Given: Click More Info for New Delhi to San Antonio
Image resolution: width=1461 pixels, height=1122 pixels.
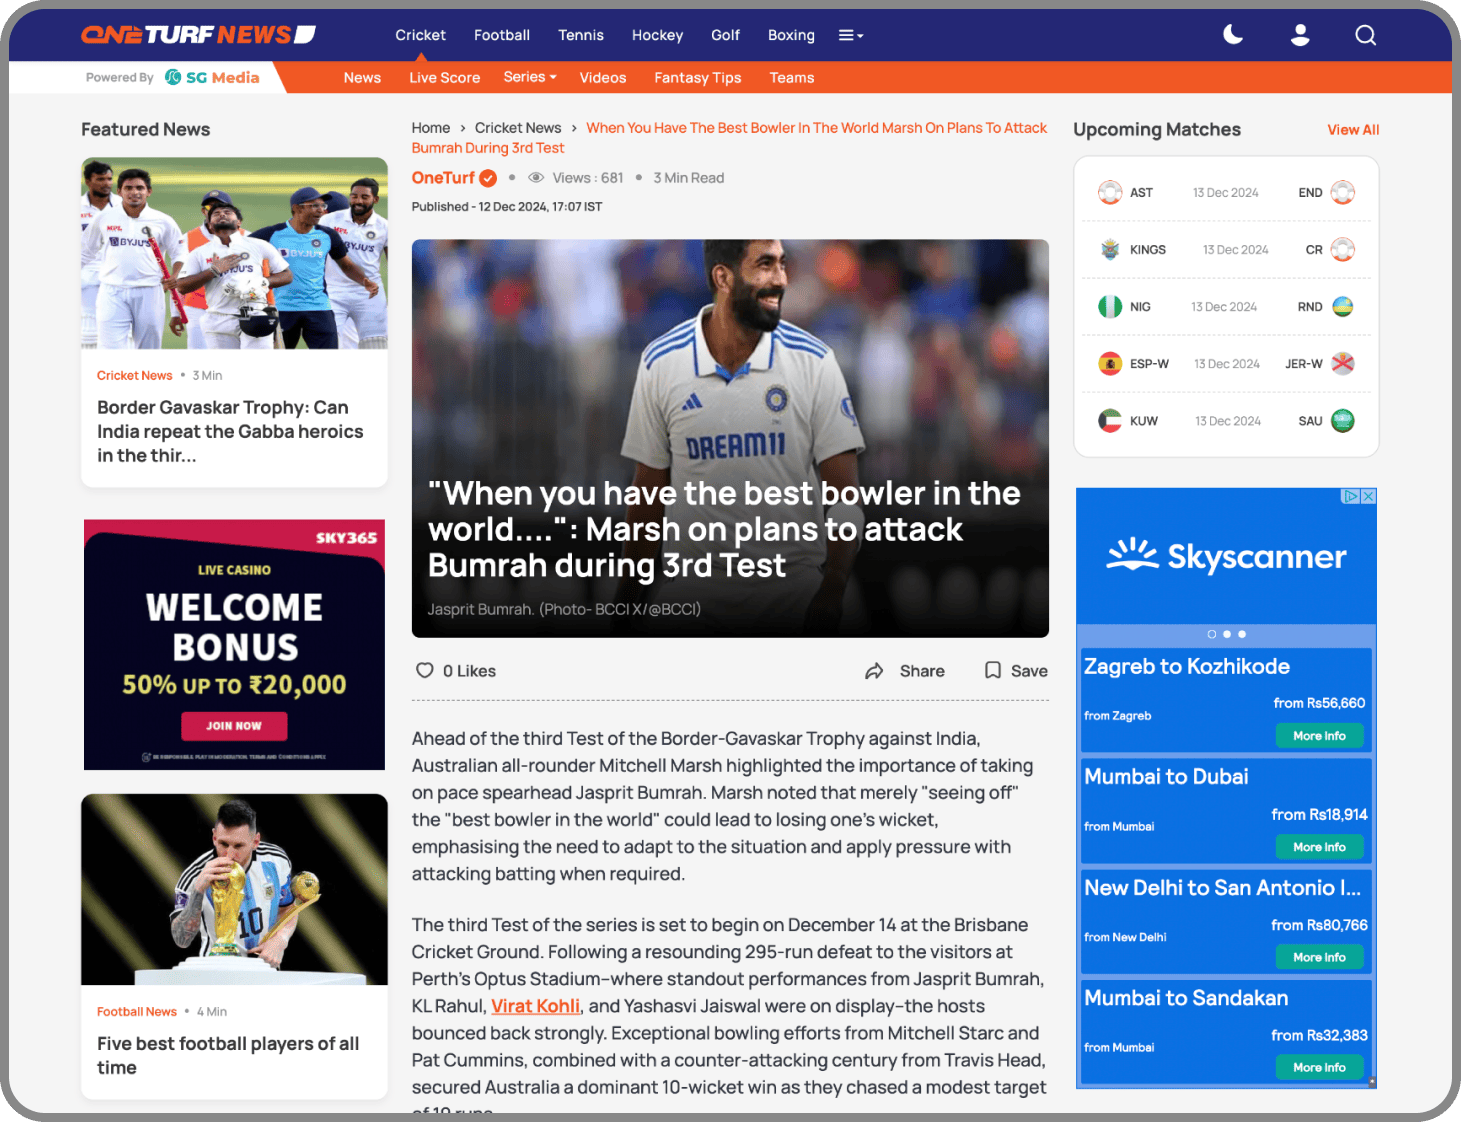Looking at the screenshot, I should [x=1319, y=957].
